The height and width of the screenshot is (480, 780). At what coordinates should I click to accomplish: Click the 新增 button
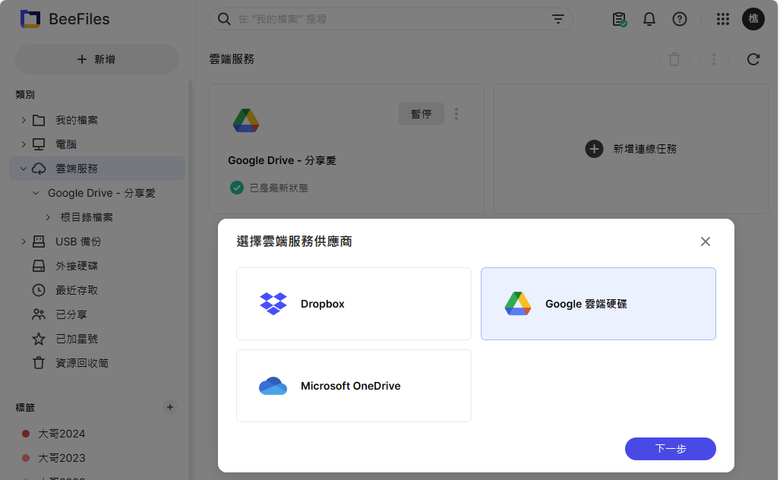click(97, 59)
